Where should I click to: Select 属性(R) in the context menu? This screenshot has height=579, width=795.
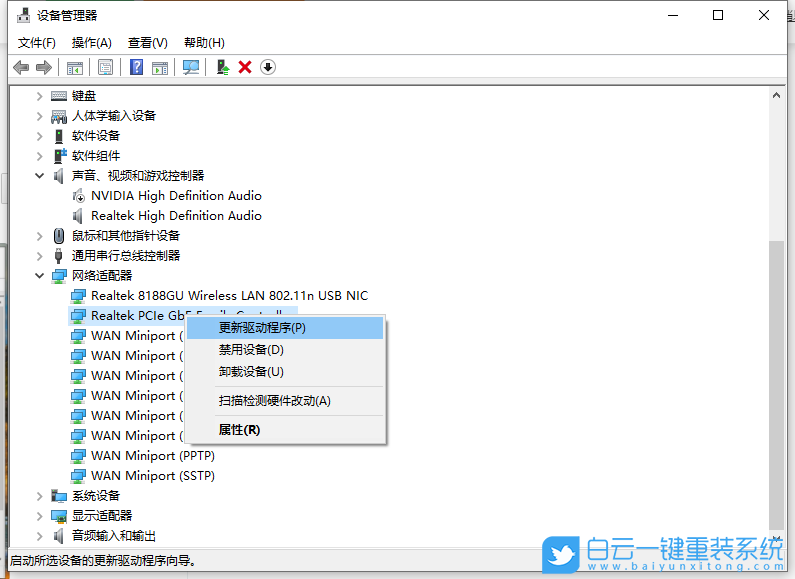pyautogui.click(x=239, y=430)
